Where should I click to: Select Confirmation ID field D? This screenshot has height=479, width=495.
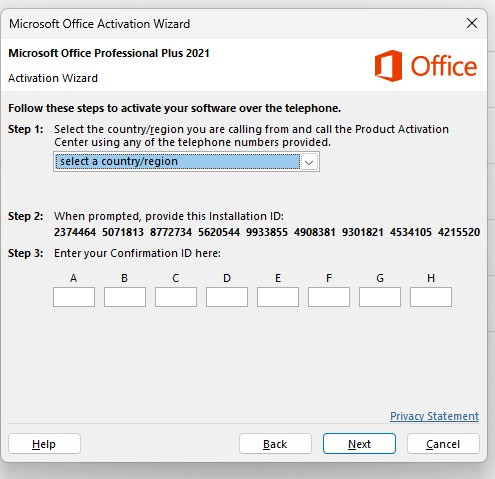click(227, 297)
